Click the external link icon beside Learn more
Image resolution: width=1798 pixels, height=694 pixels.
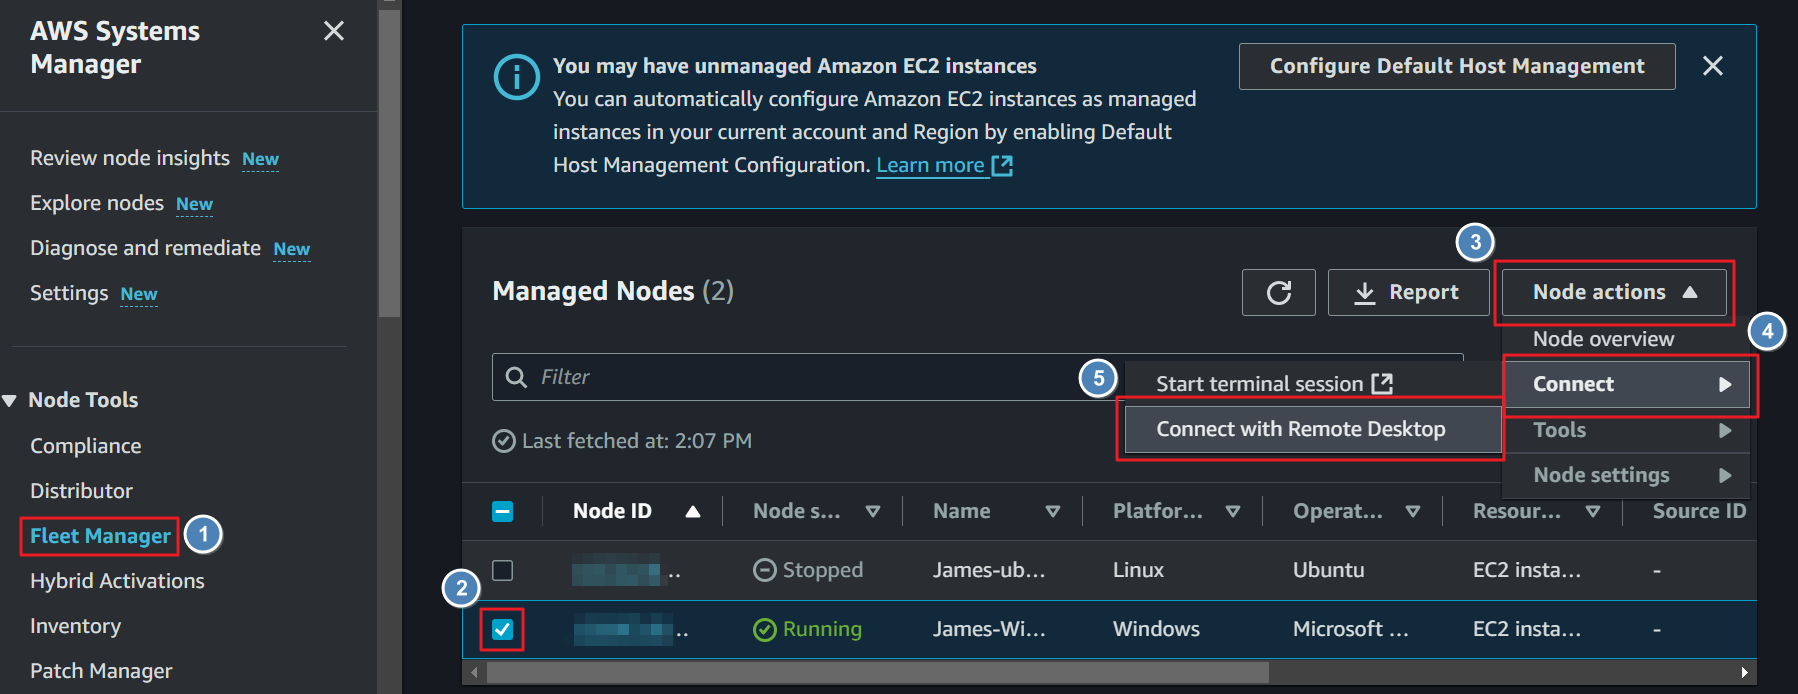click(1002, 166)
